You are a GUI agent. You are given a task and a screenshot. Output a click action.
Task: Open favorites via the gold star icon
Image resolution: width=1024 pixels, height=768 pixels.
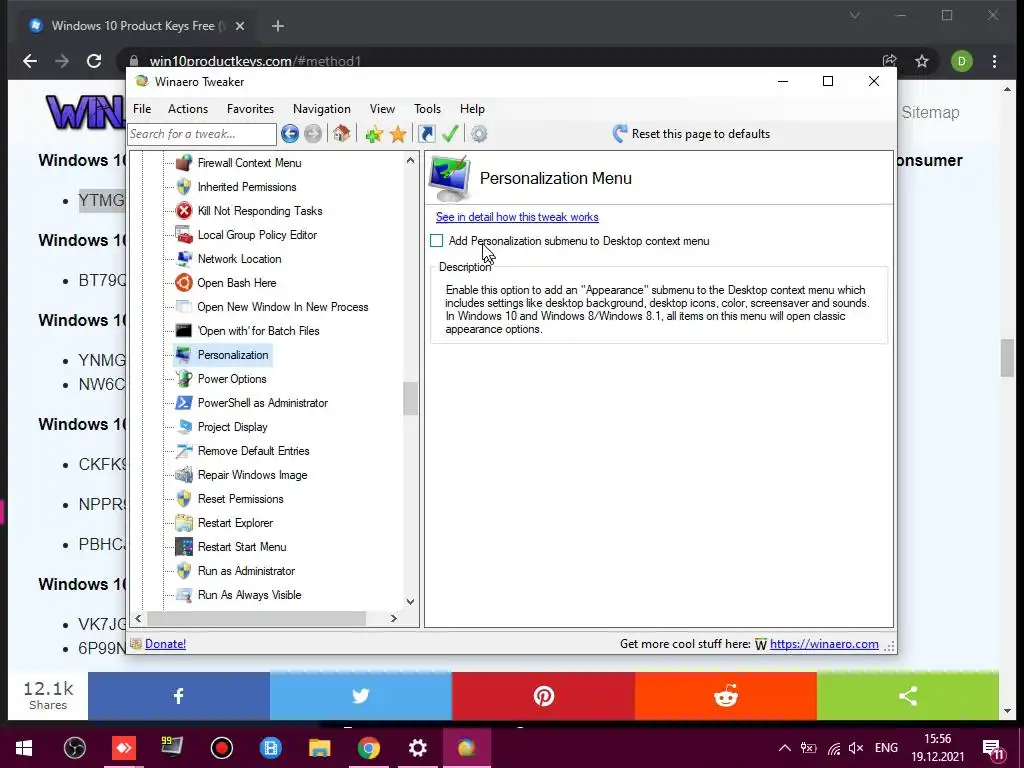(398, 134)
